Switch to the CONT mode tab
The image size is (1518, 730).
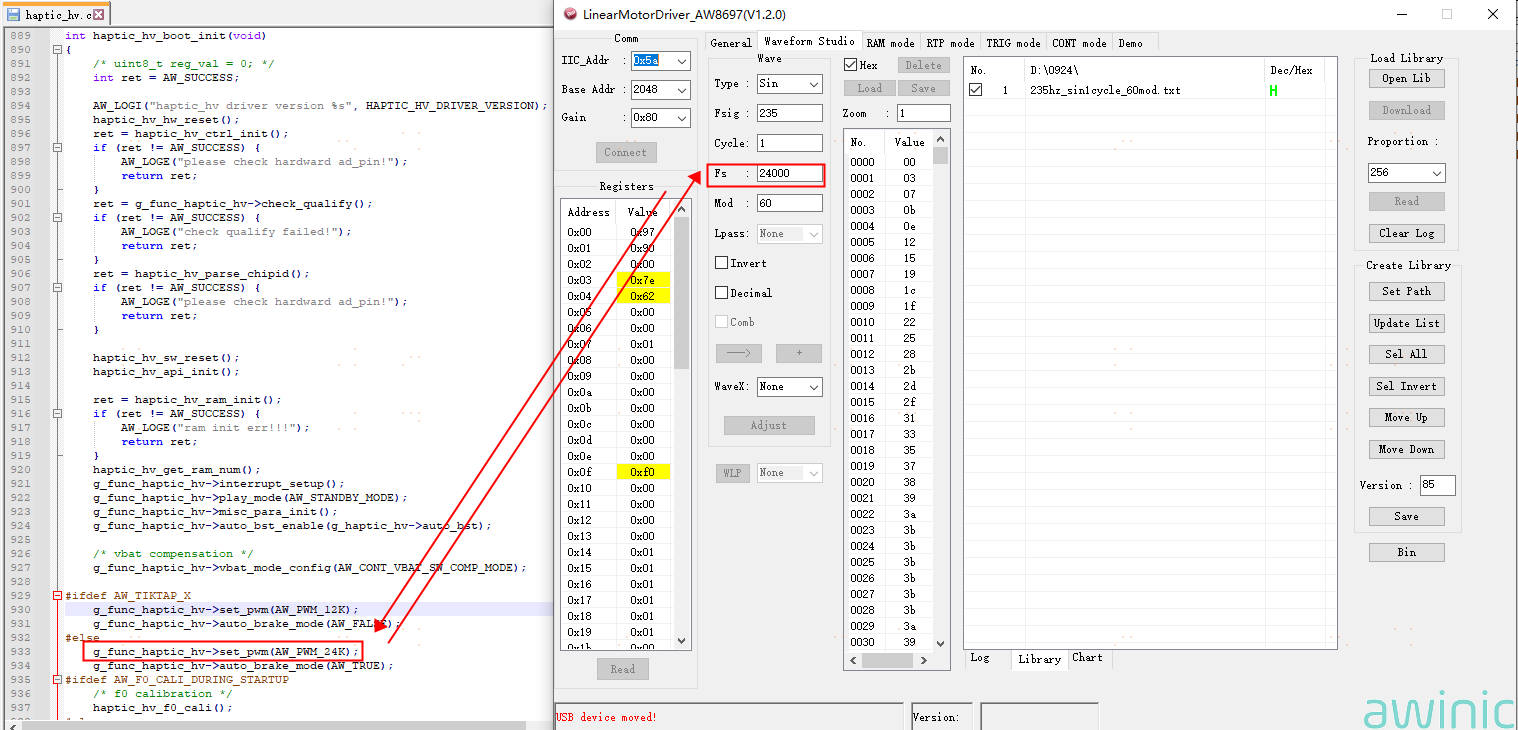(x=1079, y=43)
